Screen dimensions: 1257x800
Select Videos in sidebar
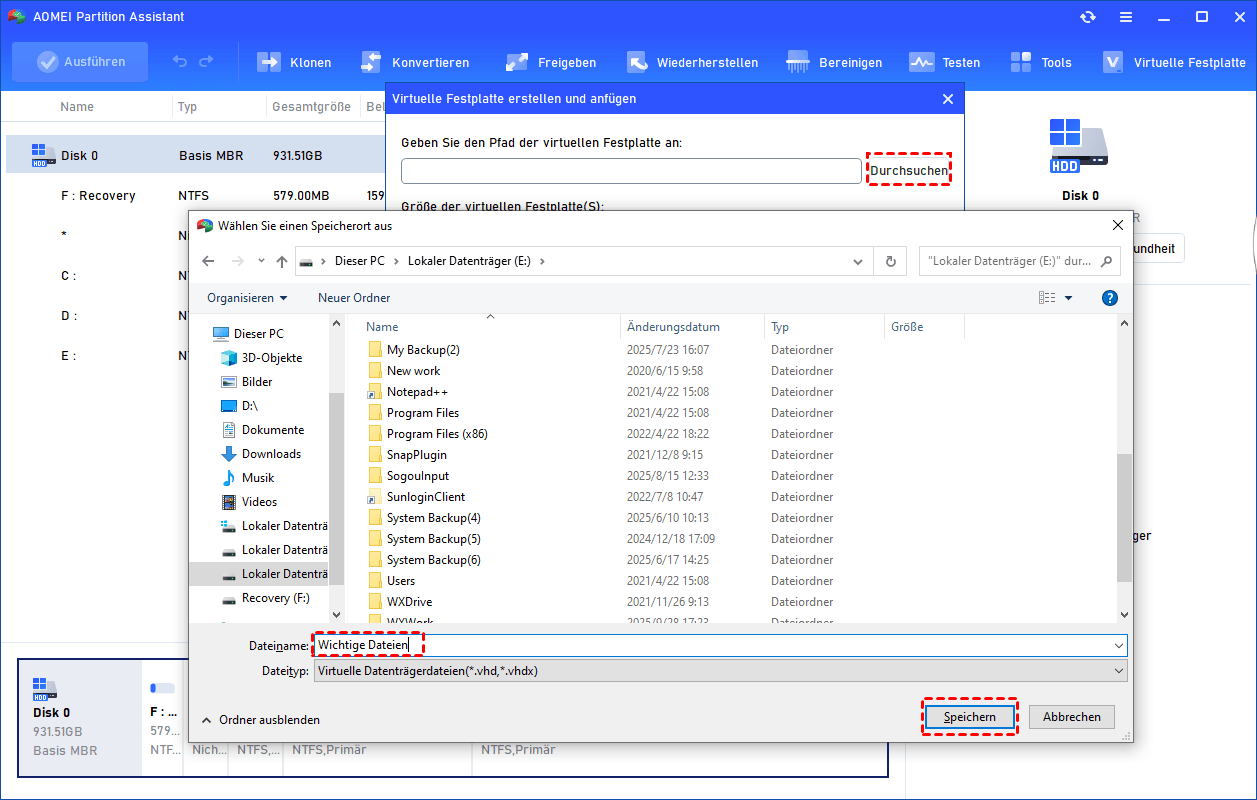[248, 502]
